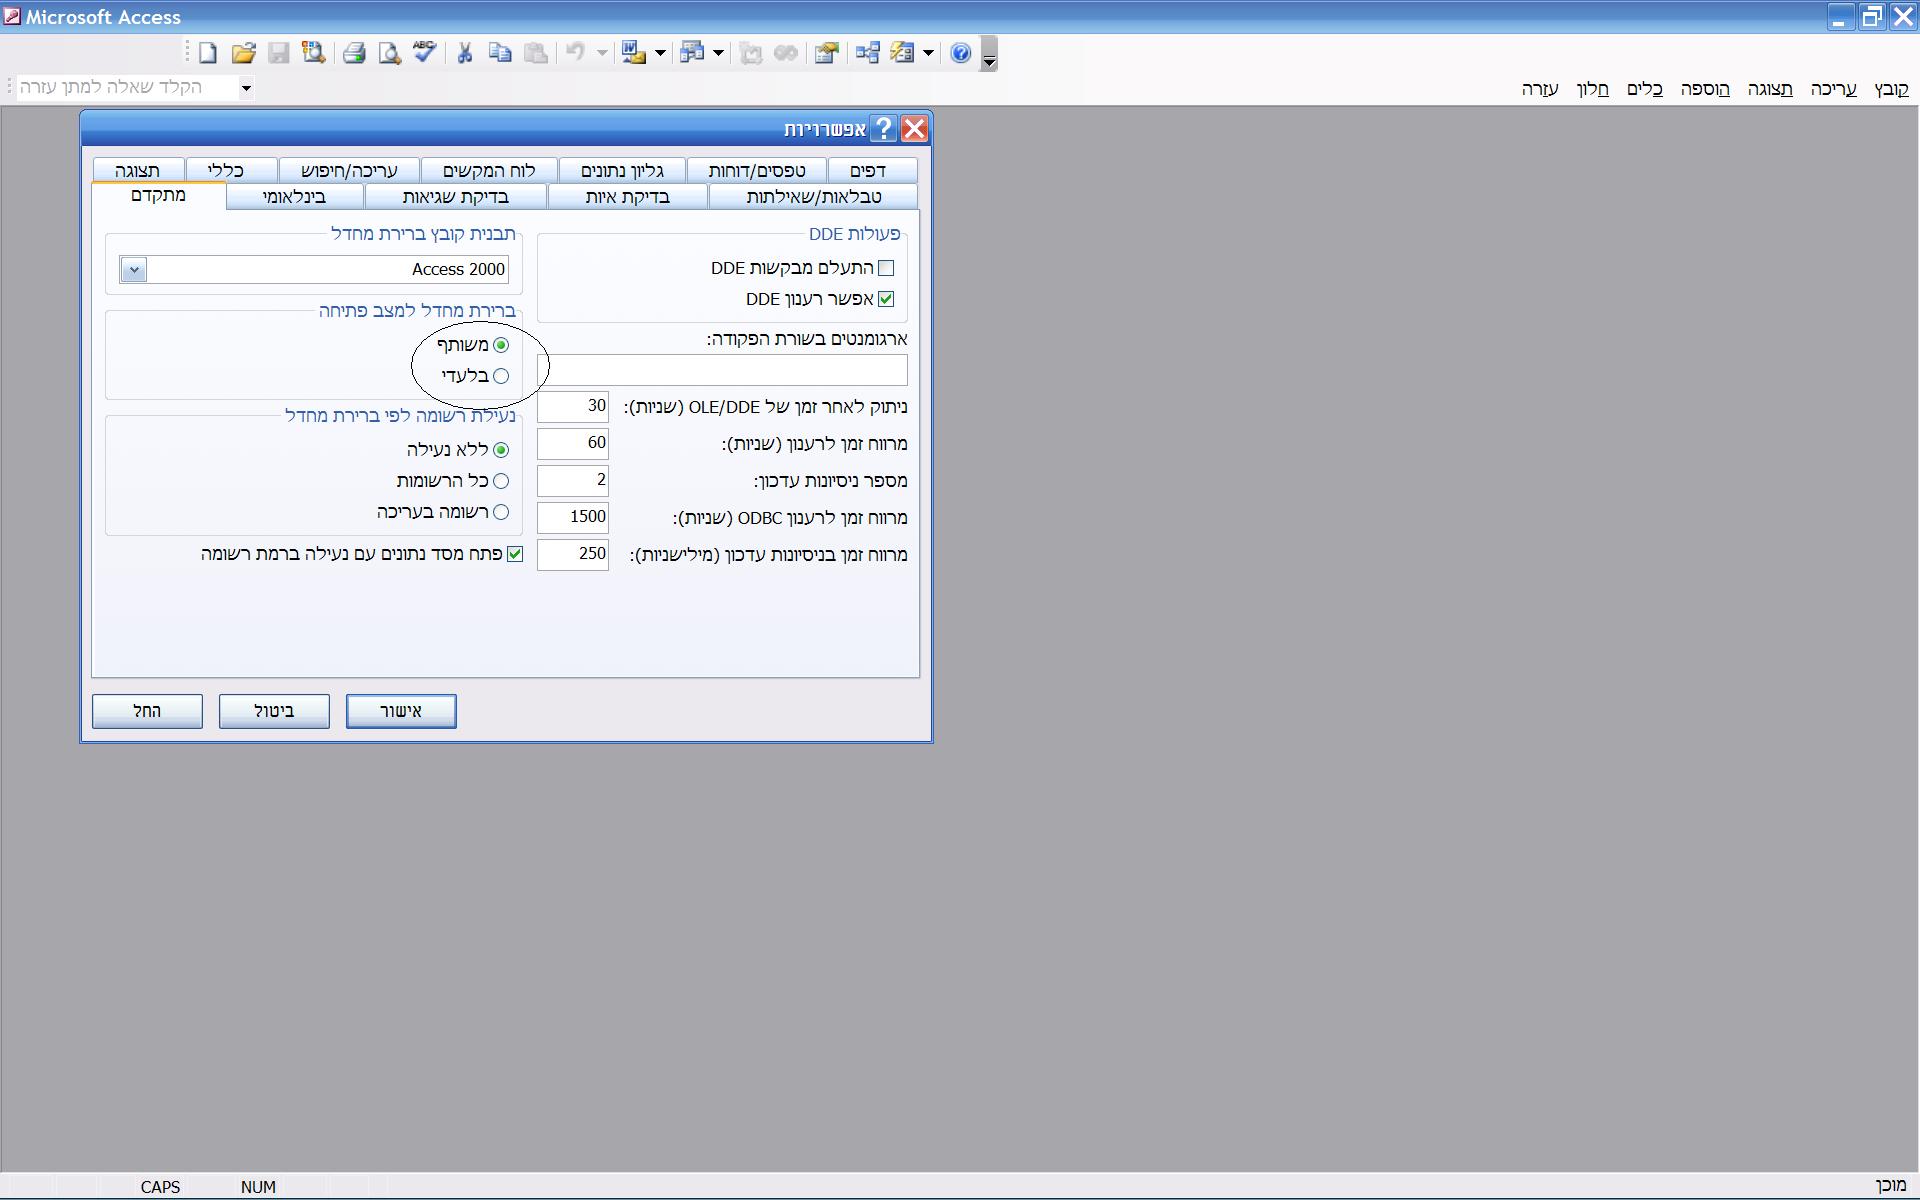The width and height of the screenshot is (1920, 1200).
Task: Click the Copy toolbar icon
Action: point(500,53)
